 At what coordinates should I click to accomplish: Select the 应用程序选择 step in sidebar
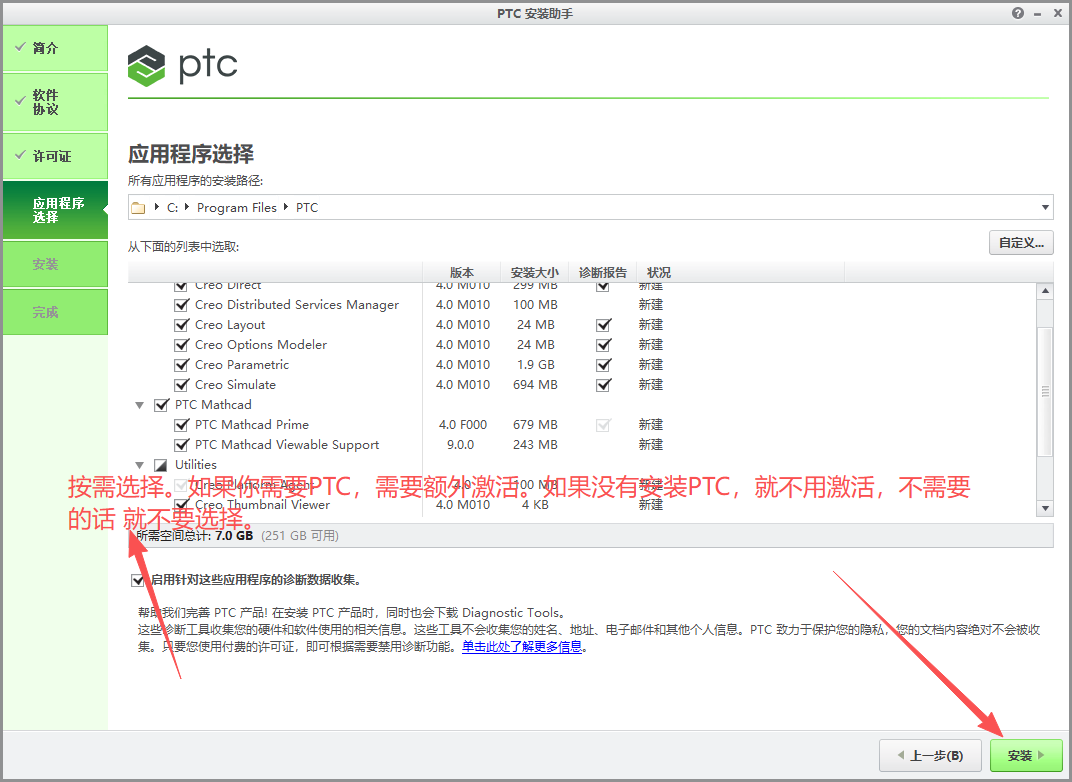pyautogui.click(x=55, y=210)
